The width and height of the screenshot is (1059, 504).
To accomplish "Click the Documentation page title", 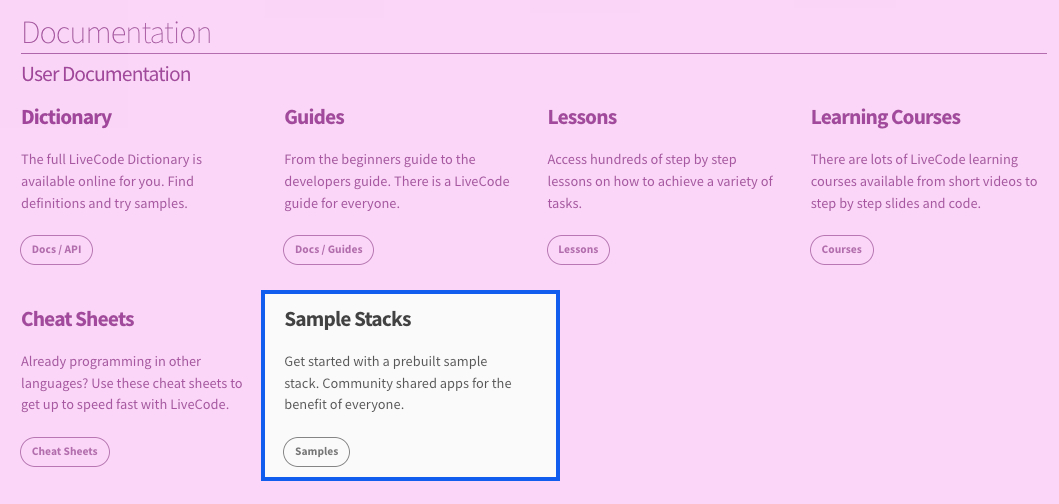I will 116,32.
